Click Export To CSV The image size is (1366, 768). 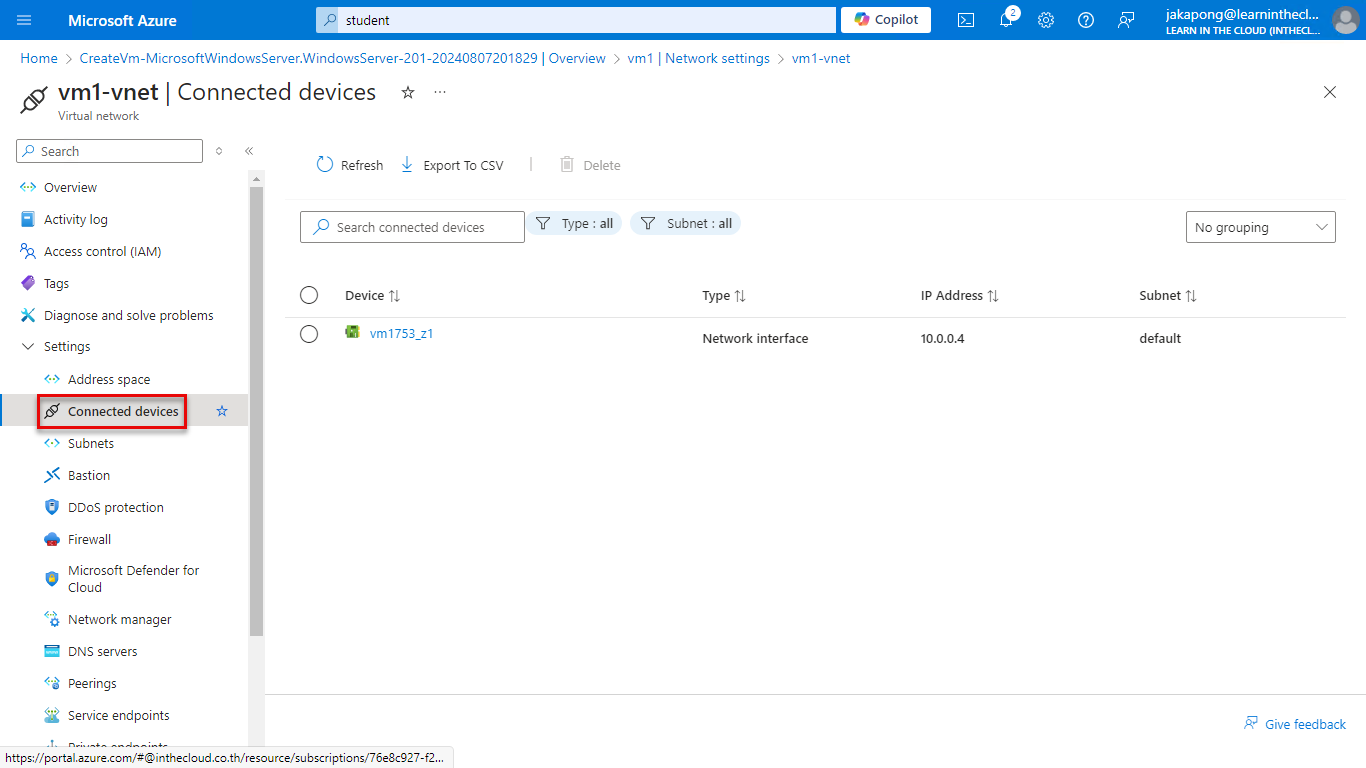click(x=452, y=165)
